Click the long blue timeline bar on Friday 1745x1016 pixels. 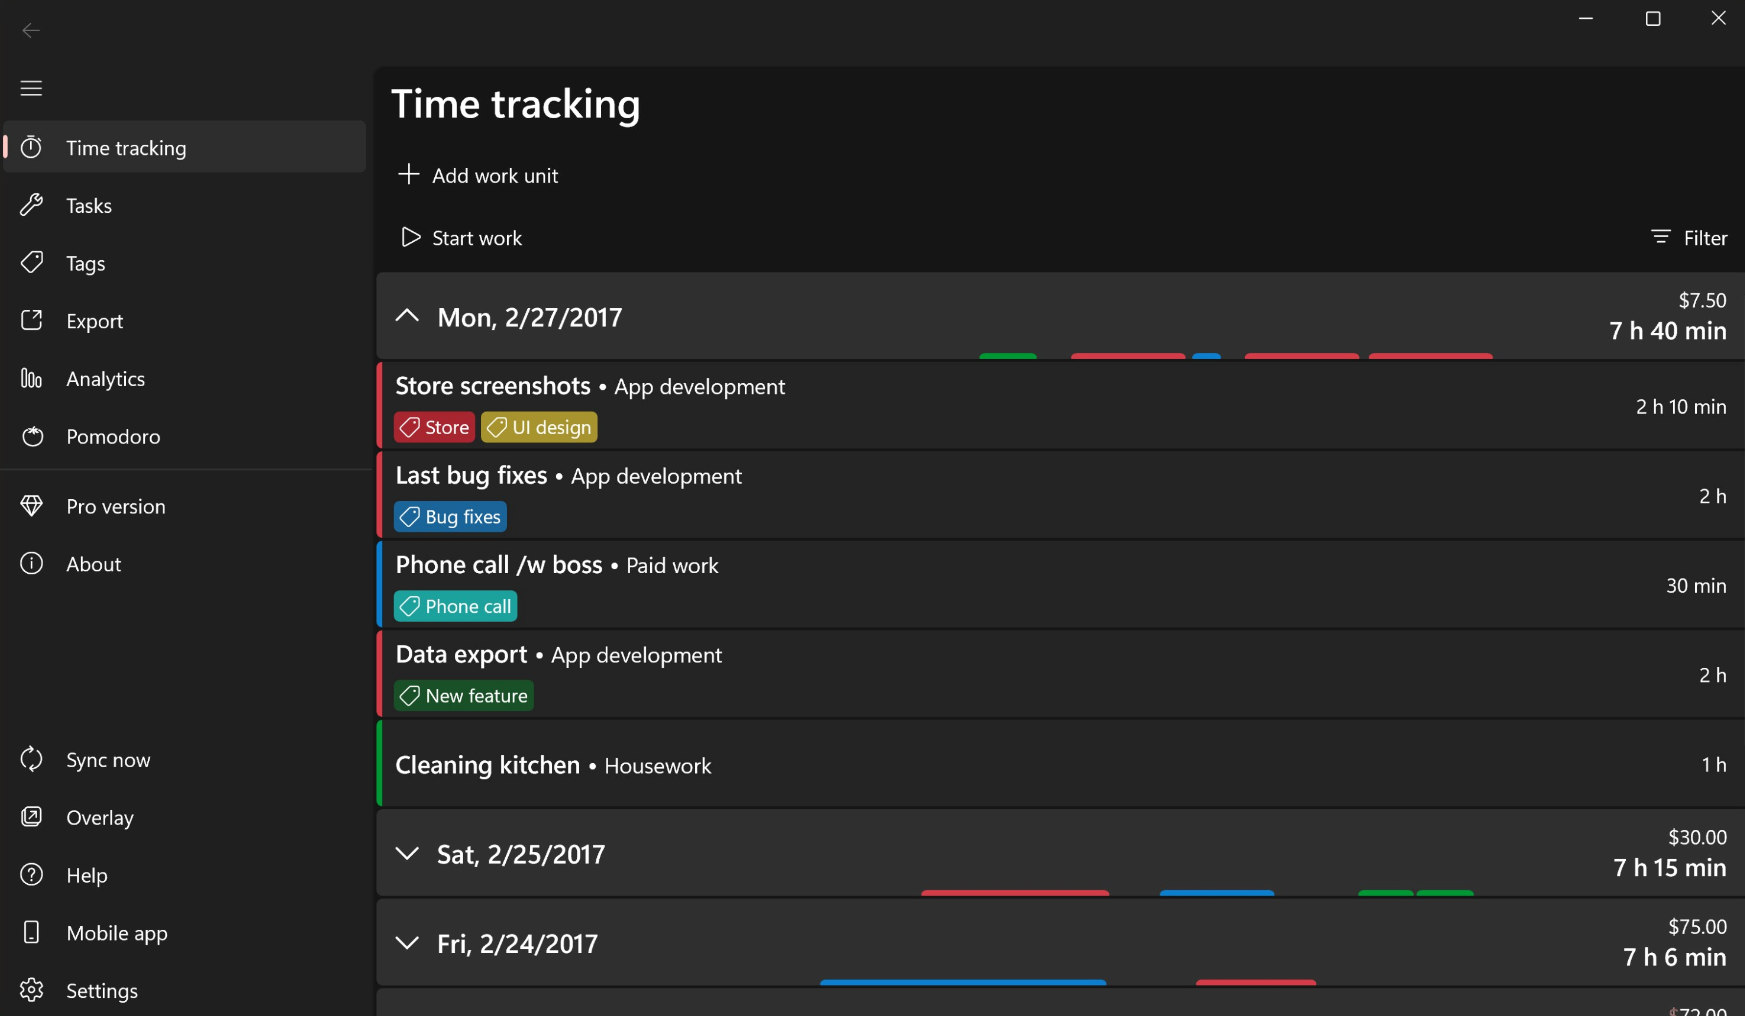tap(963, 983)
